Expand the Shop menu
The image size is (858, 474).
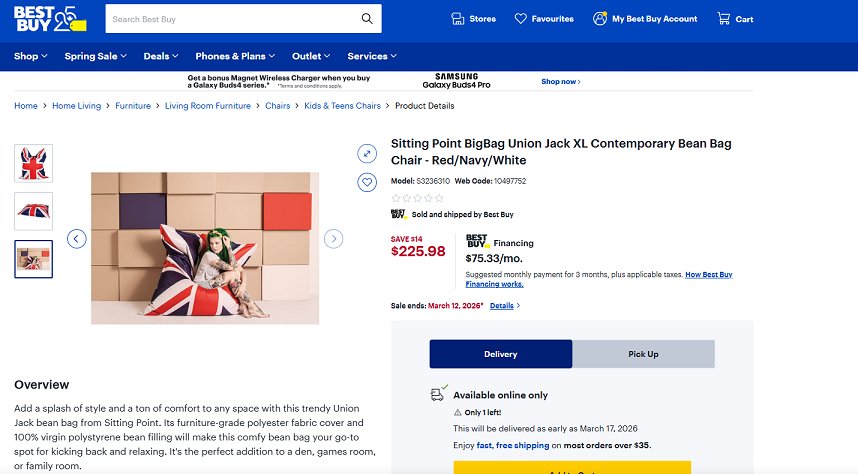tap(31, 56)
